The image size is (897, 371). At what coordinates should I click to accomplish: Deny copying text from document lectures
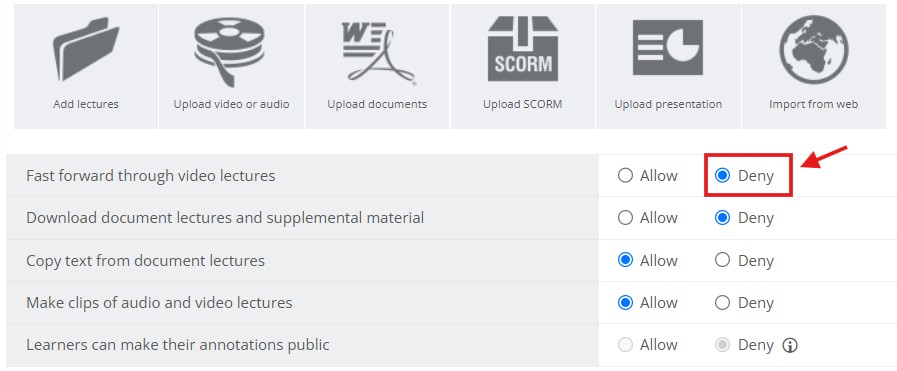(723, 260)
